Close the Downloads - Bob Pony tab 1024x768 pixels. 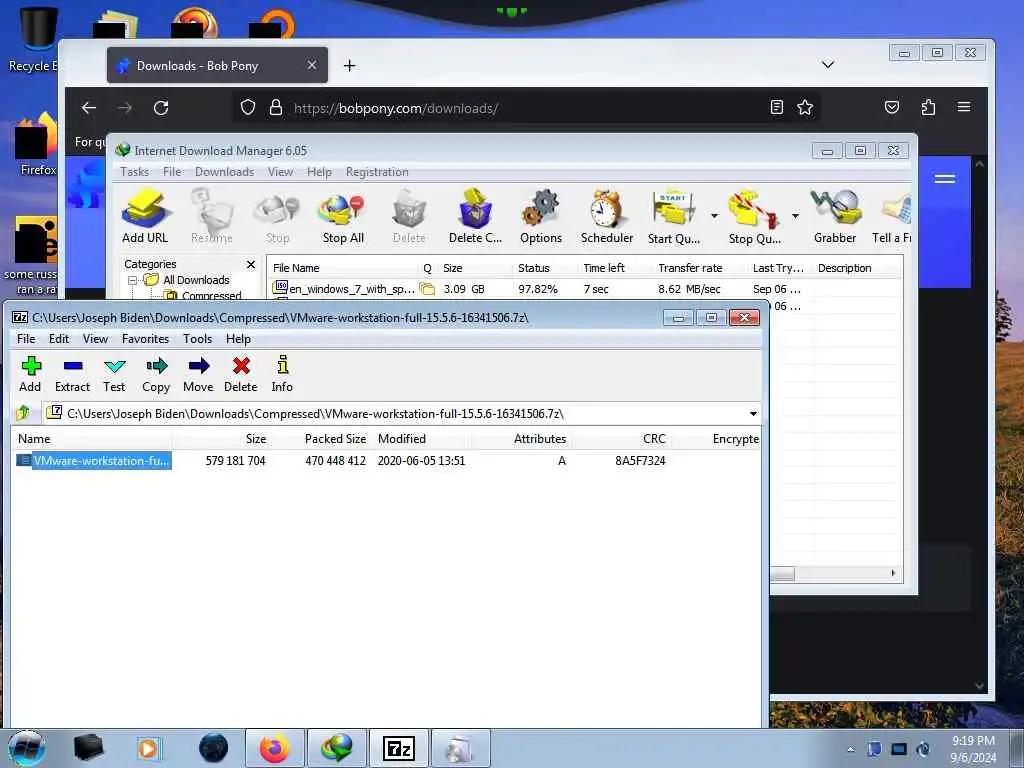click(312, 65)
